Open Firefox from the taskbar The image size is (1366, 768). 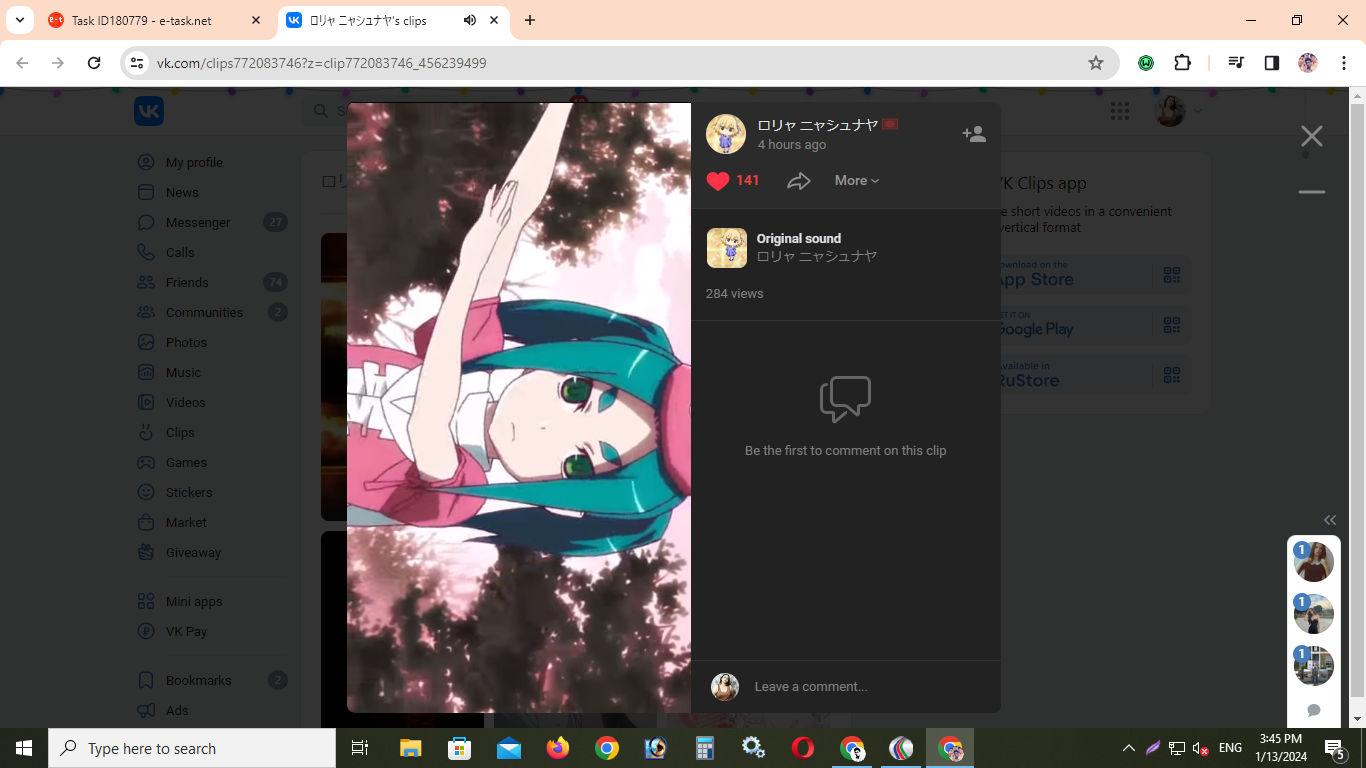click(558, 748)
